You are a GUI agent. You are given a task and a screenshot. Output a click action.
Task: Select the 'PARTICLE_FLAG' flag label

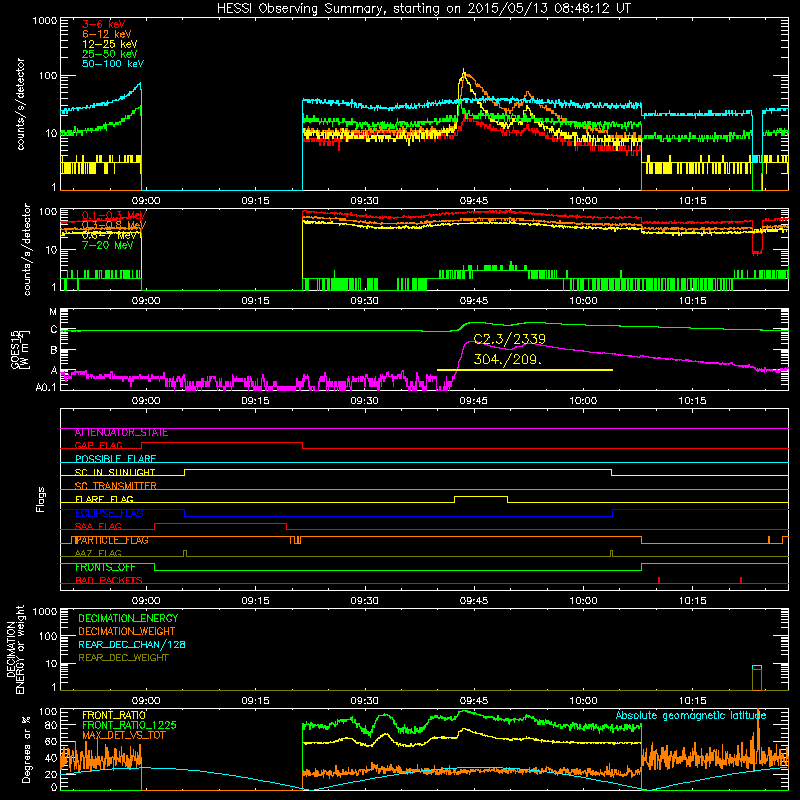[x=112, y=540]
